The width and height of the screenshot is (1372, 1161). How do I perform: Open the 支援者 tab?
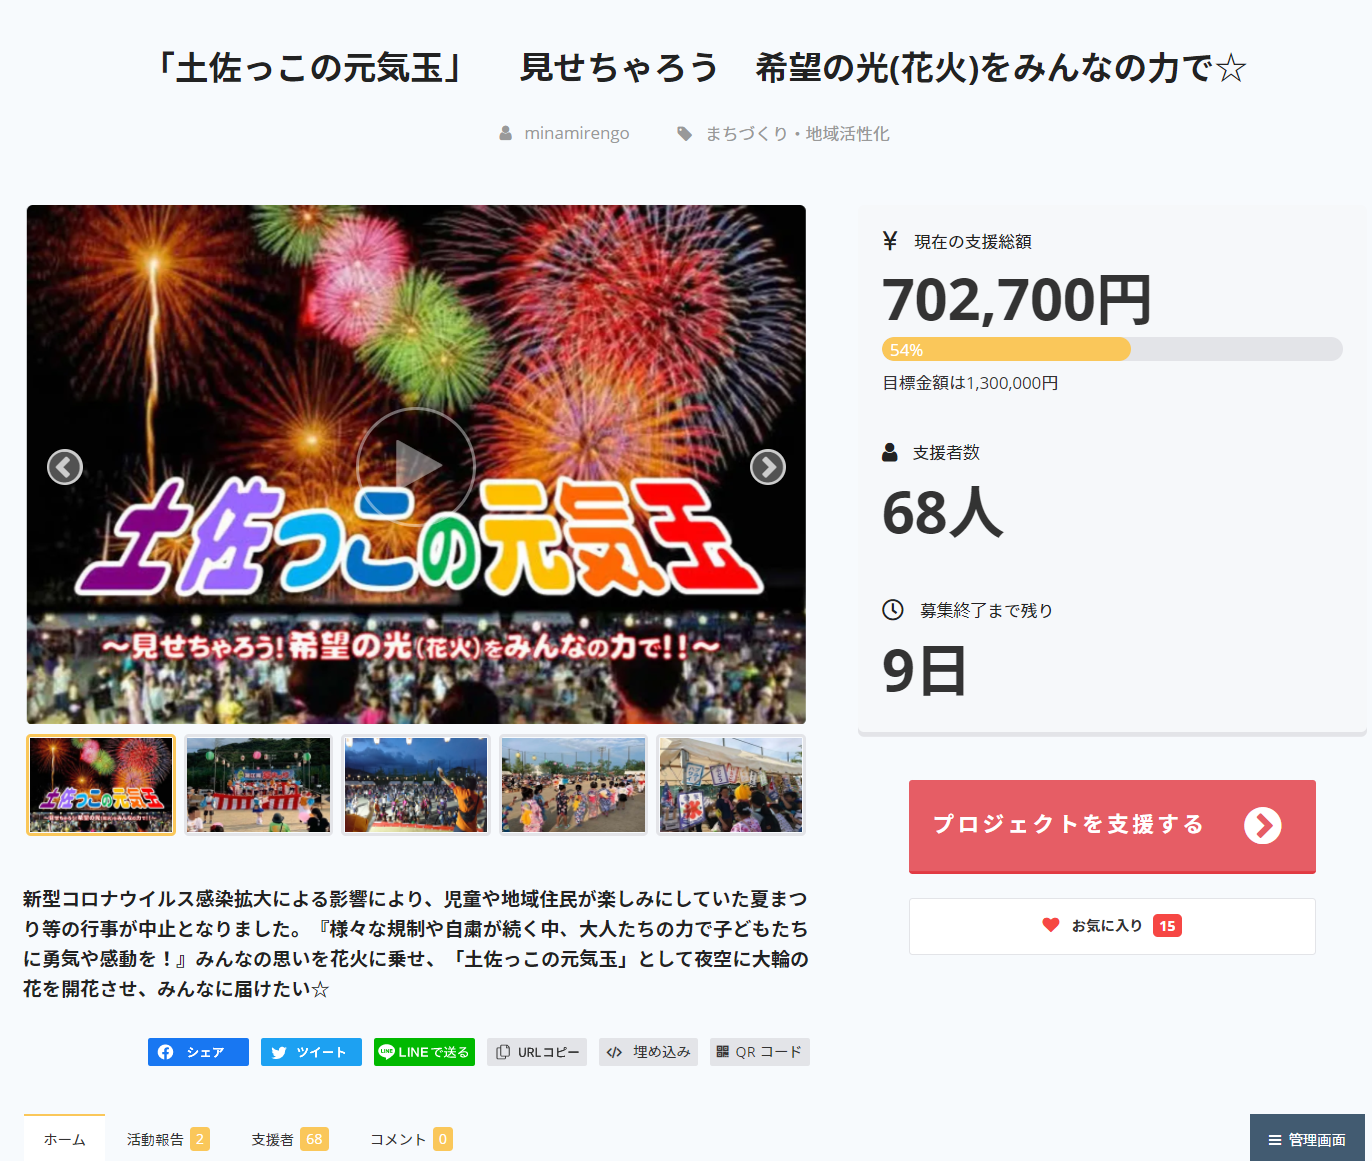(x=289, y=1139)
